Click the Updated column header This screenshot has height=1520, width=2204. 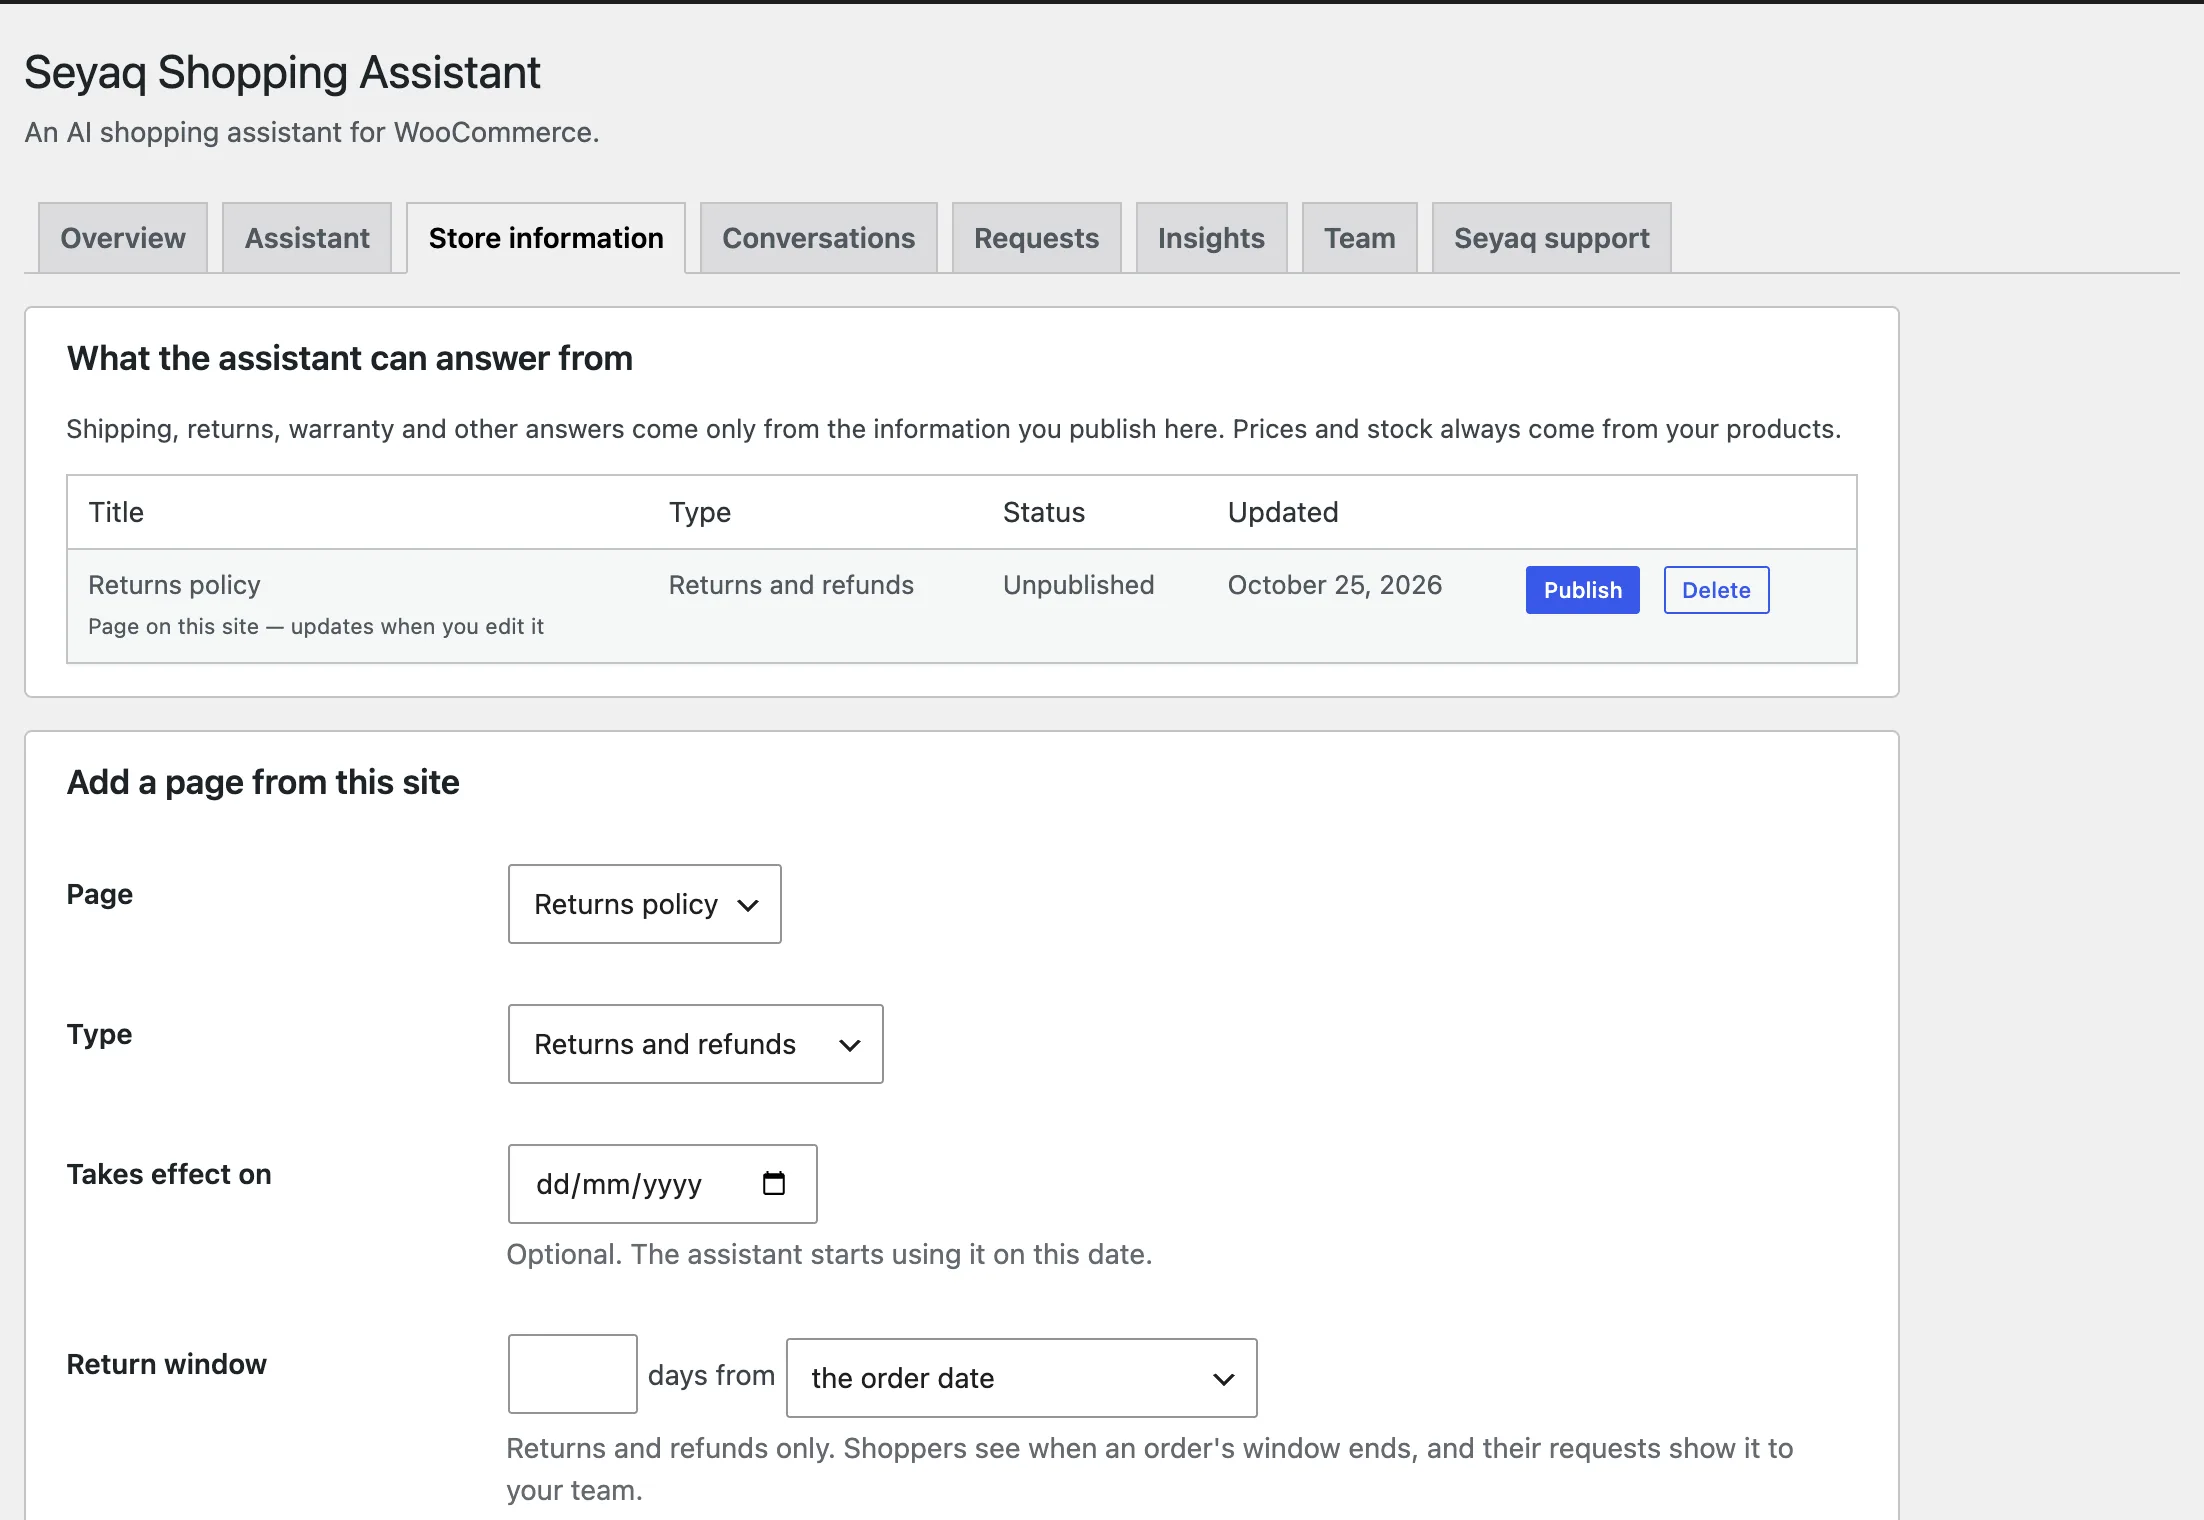1283,512
